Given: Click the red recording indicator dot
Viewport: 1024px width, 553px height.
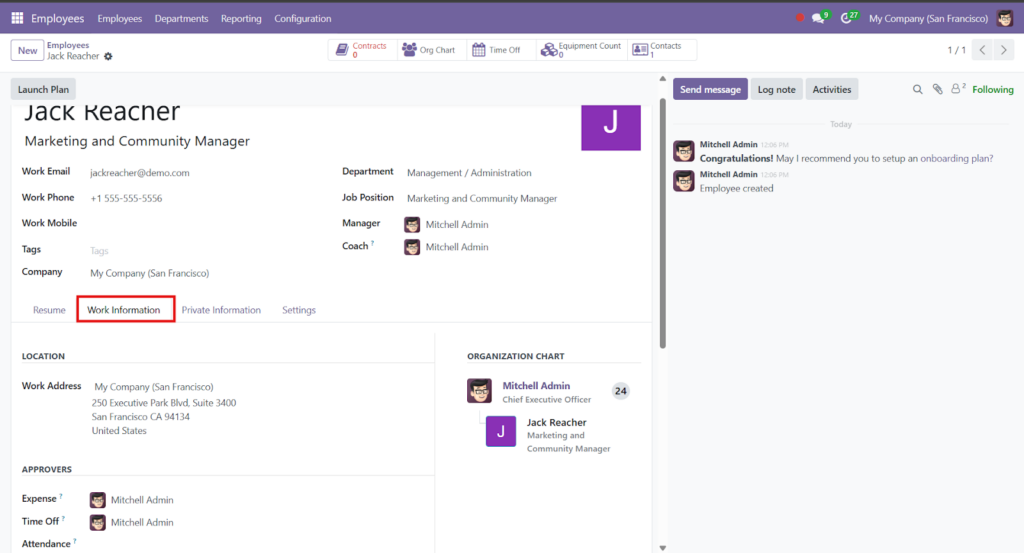Looking at the screenshot, I should pyautogui.click(x=799, y=18).
